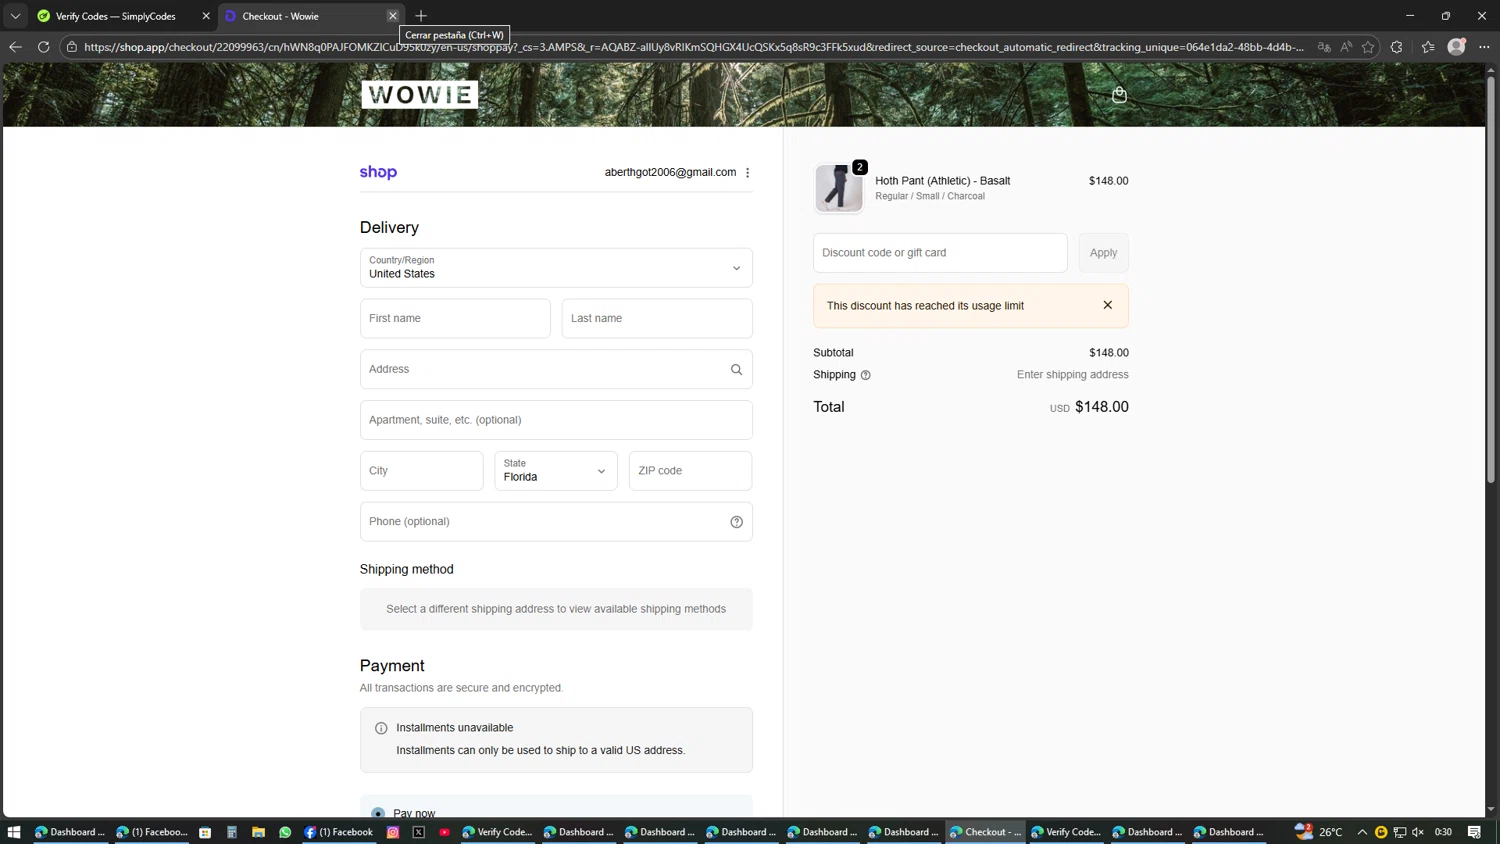Screen dimensions: 1500x844
Task: Open the browser Extensions icon
Action: tap(1396, 47)
